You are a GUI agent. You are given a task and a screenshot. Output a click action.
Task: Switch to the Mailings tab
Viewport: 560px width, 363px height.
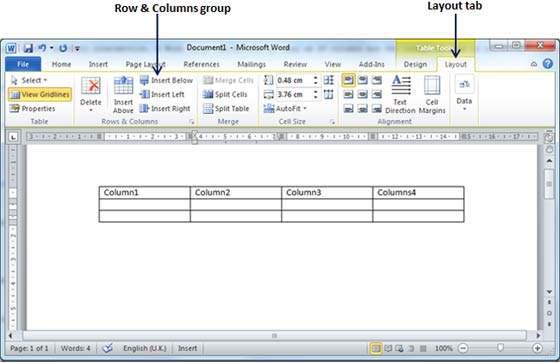tap(252, 64)
